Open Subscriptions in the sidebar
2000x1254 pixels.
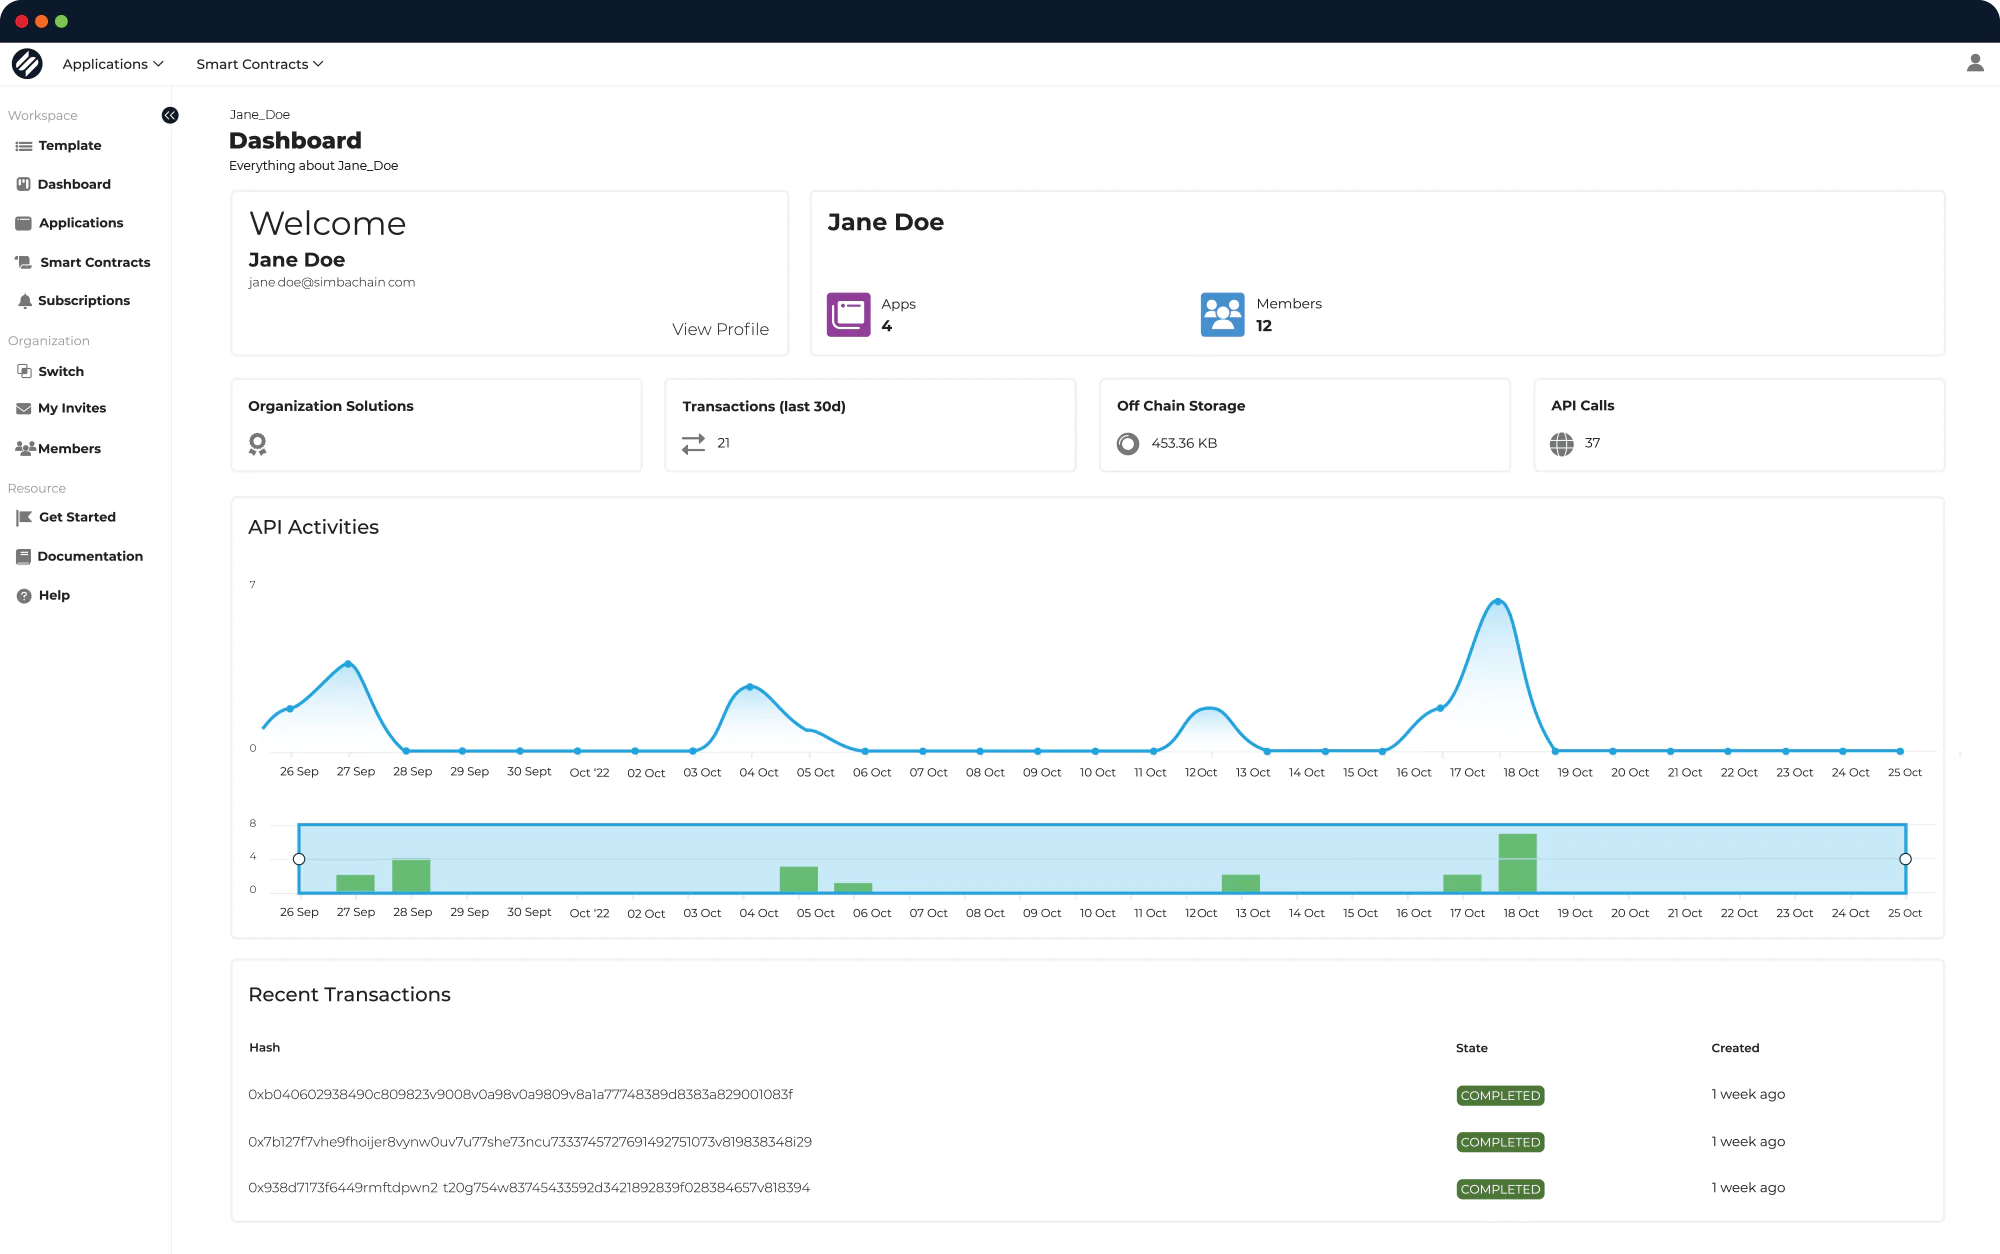point(84,301)
